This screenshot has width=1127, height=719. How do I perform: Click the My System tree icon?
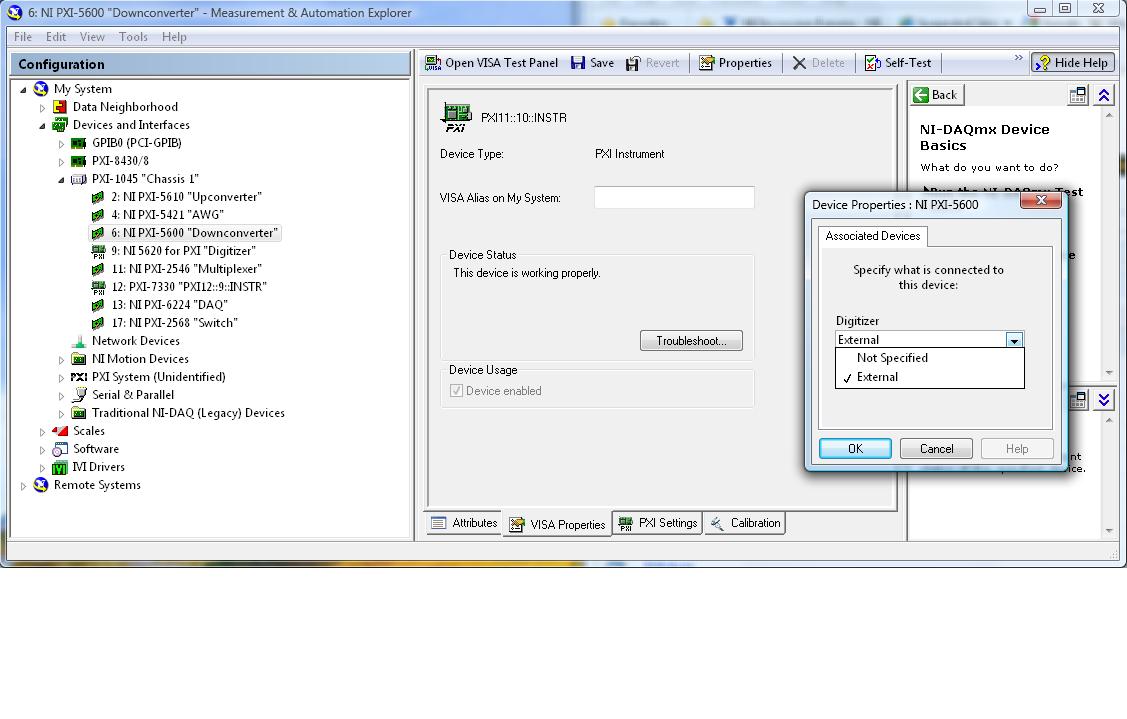point(41,89)
